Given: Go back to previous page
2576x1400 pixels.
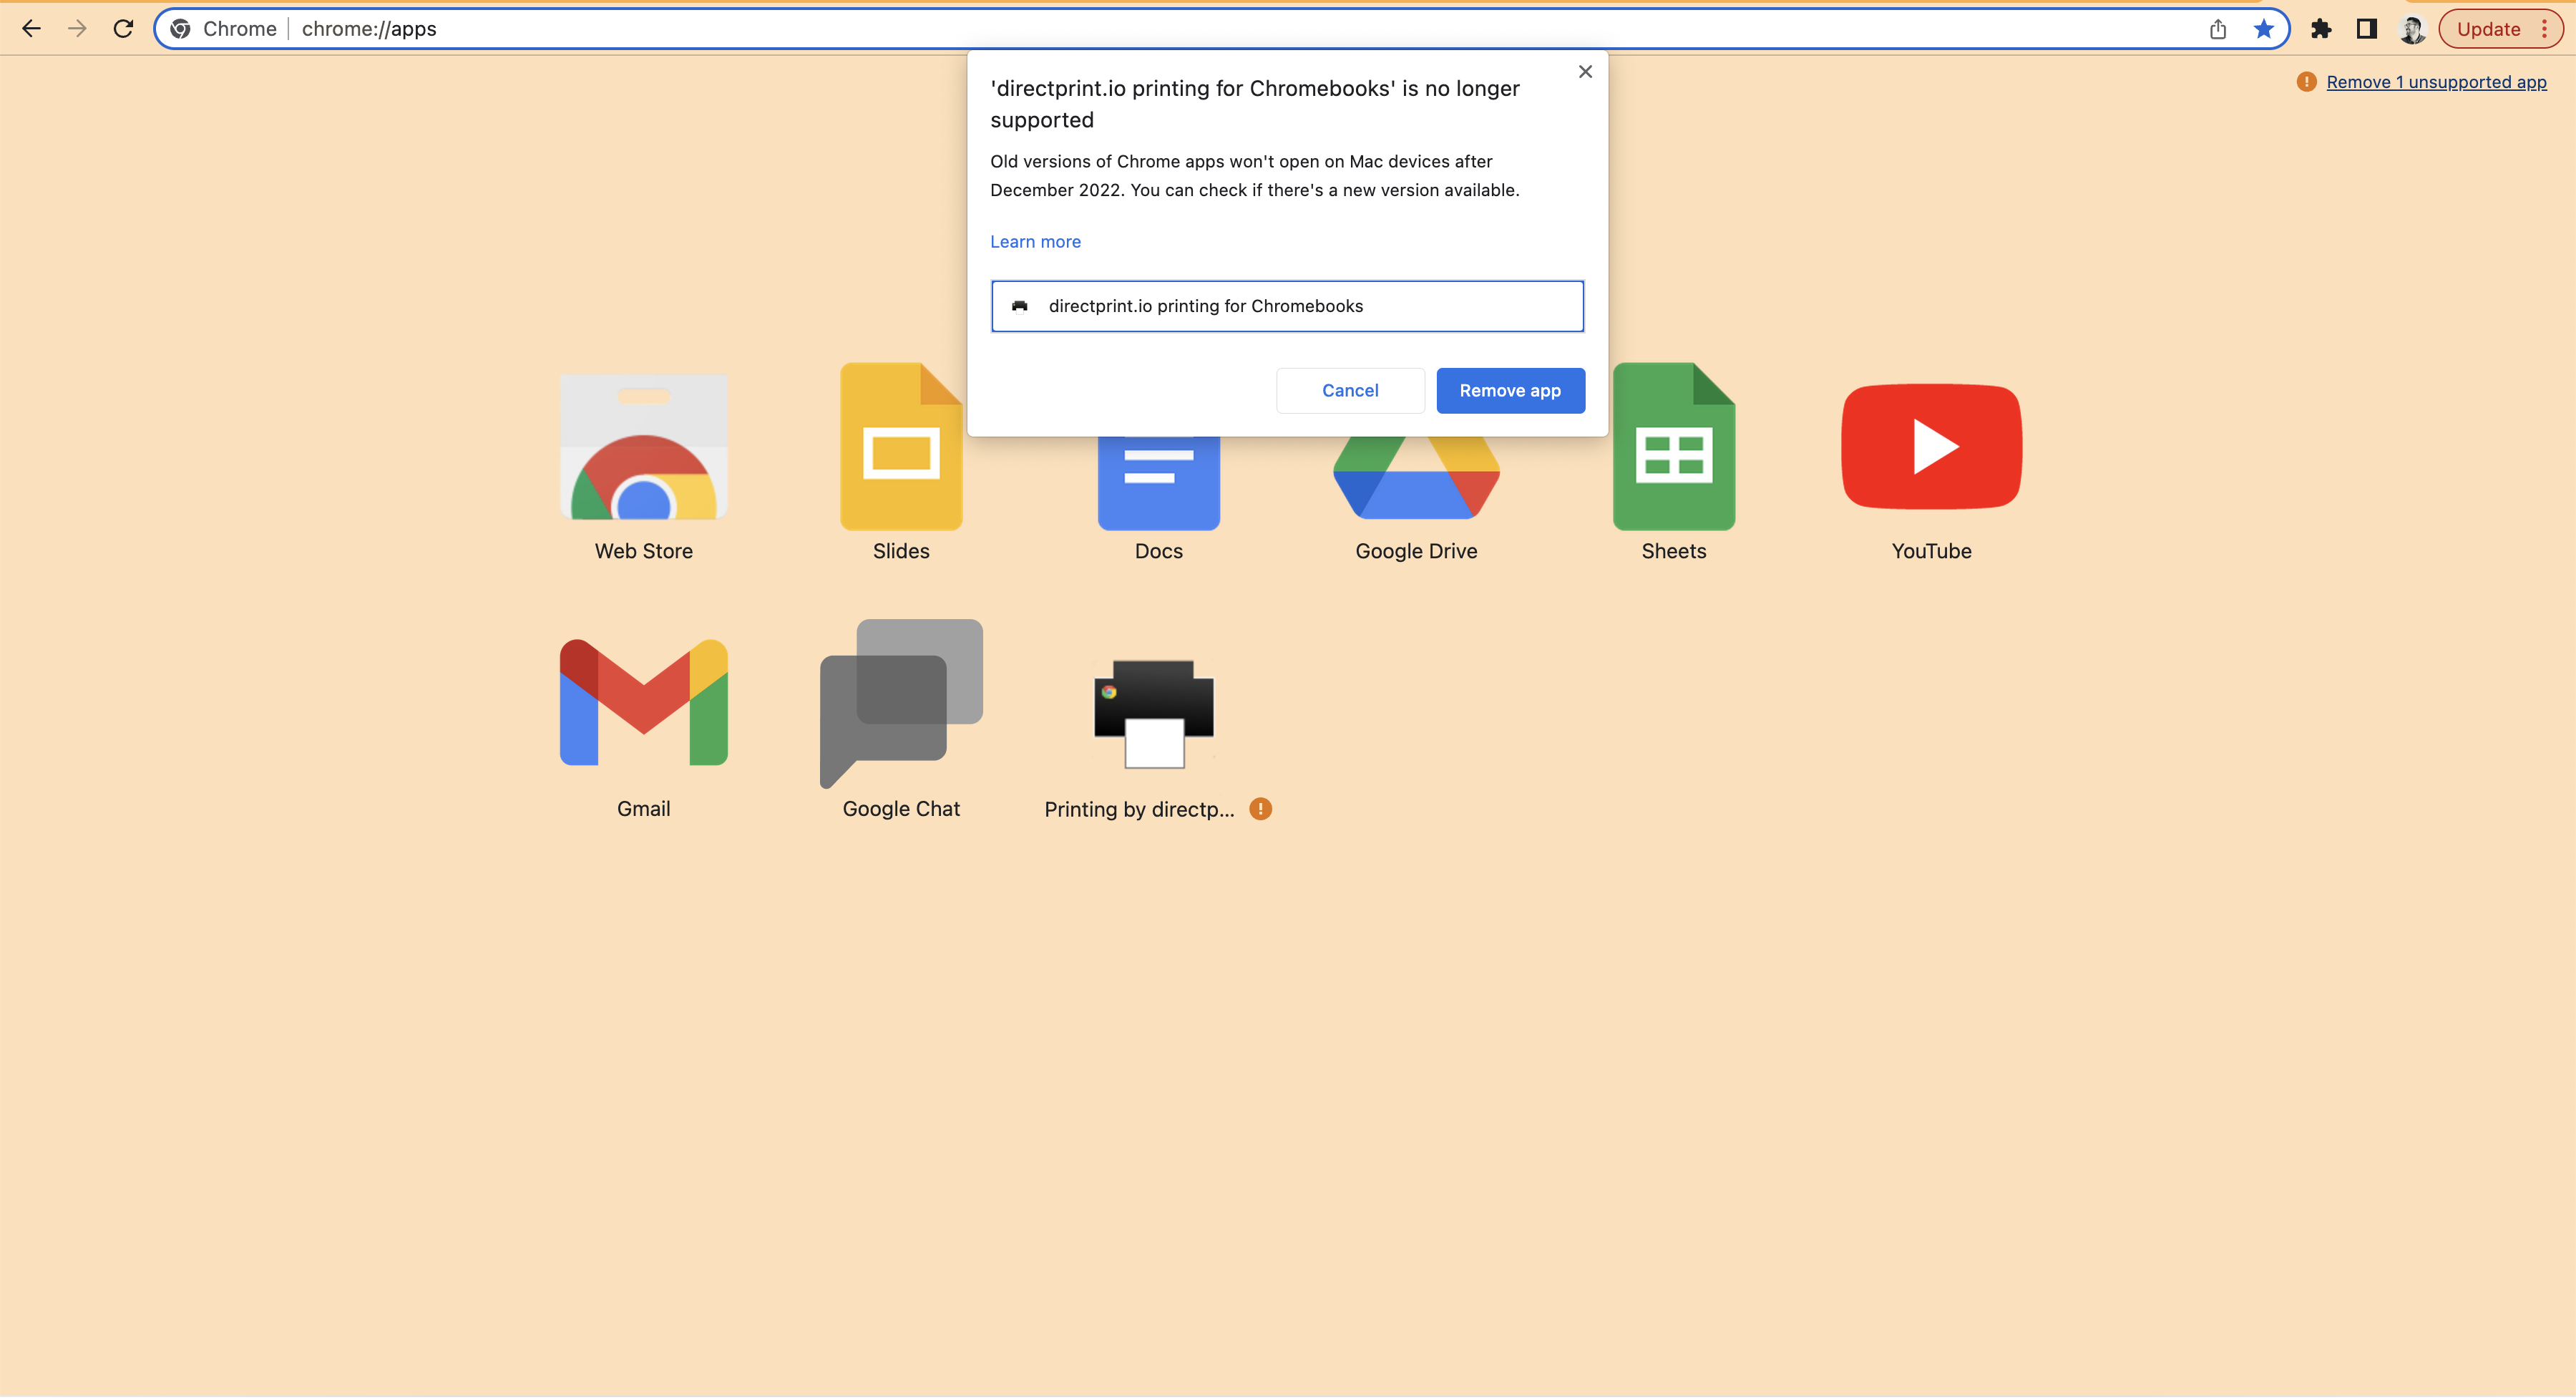Looking at the screenshot, I should (x=31, y=29).
